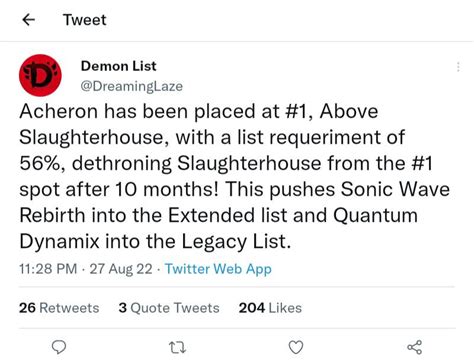The width and height of the screenshot is (474, 363).
Task: Click Quantum in the tweet text
Action: pyautogui.click(x=375, y=215)
